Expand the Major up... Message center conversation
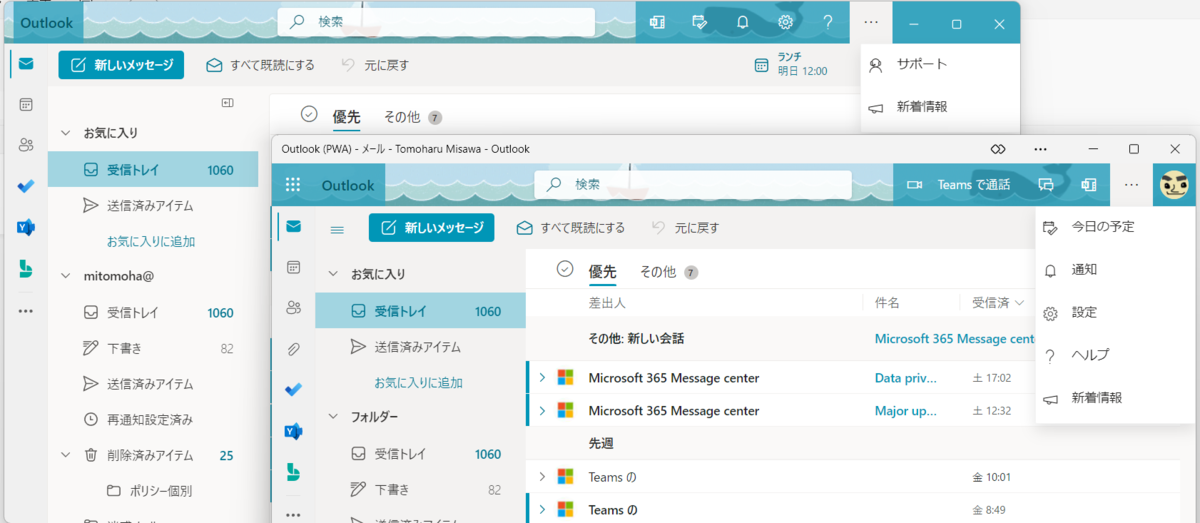Viewport: 1200px width, 523px height. 543,410
